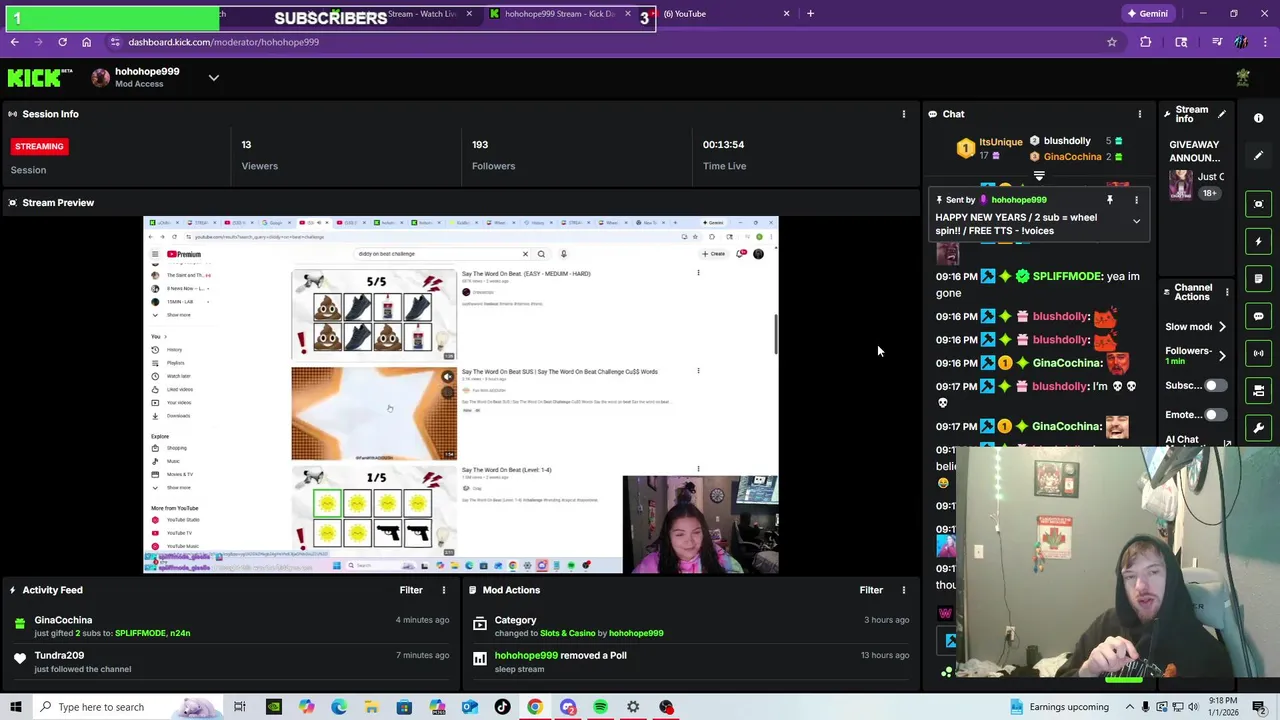Switch to hohohope999 Stream Kick tab
Viewport: 1280px width, 720px height.
click(560, 14)
